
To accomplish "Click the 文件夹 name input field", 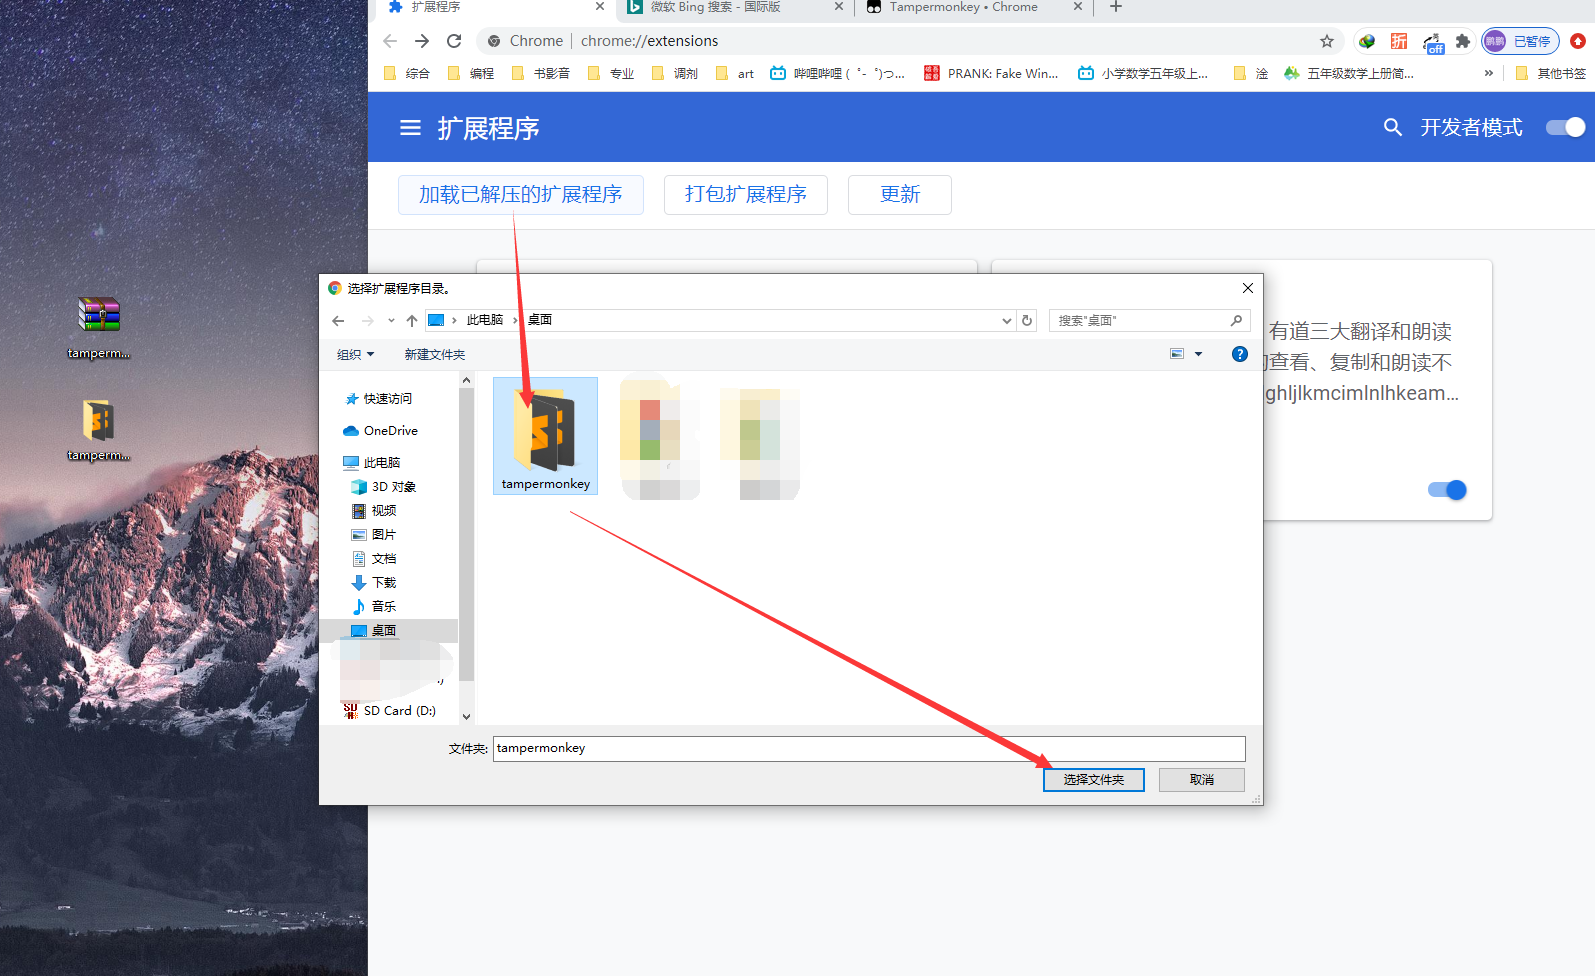I will (x=869, y=748).
